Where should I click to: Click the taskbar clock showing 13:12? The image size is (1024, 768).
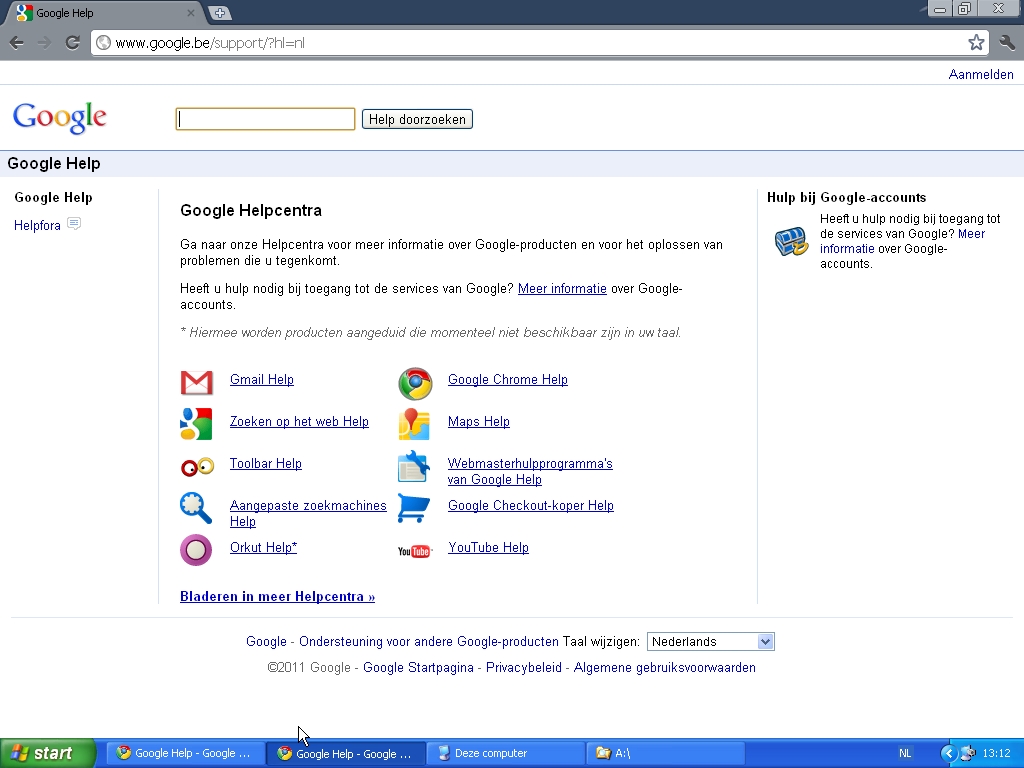click(997, 753)
